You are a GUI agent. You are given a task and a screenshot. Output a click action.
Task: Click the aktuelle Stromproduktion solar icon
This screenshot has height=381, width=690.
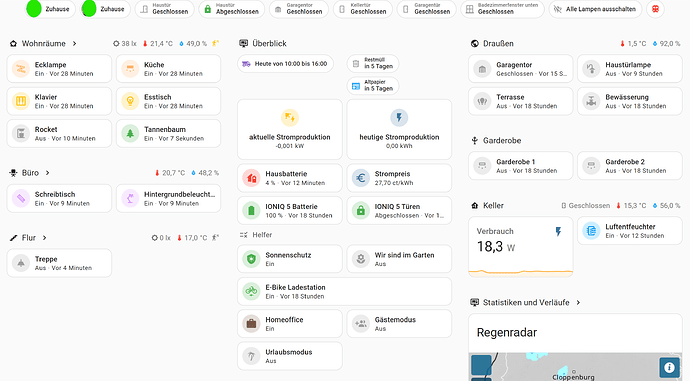coord(290,117)
